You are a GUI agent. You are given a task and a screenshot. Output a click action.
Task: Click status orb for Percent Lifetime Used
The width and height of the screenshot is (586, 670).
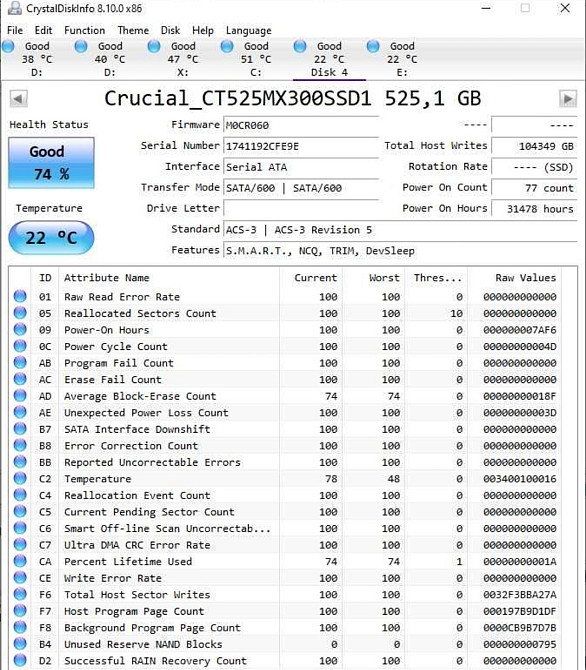[x=20, y=561]
